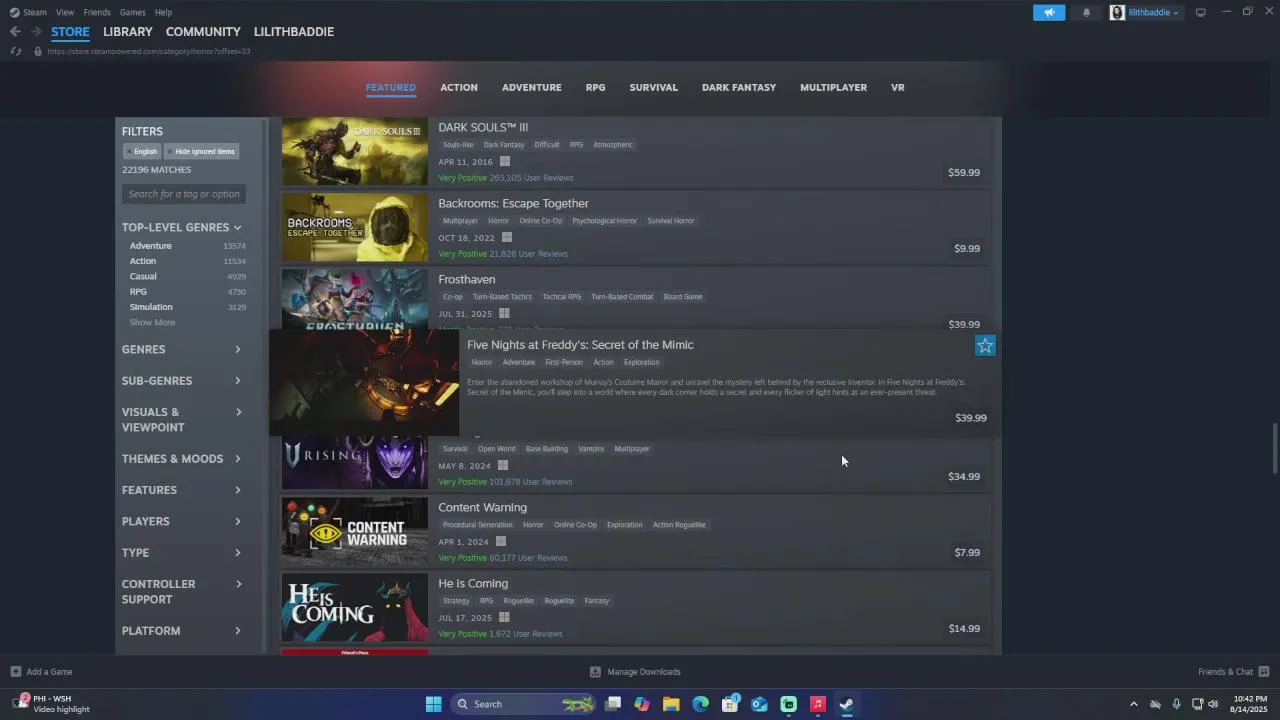Click the Board Game tag on Frosthaven

(683, 297)
